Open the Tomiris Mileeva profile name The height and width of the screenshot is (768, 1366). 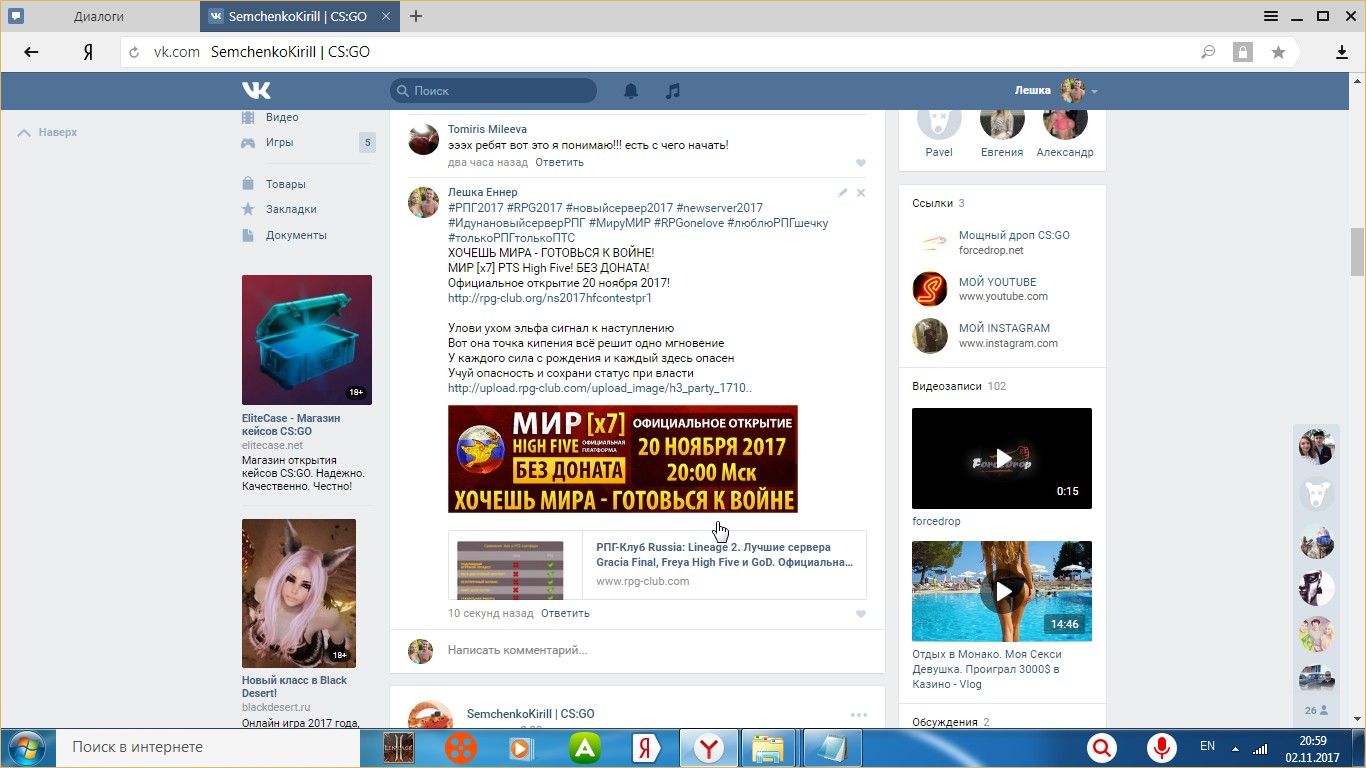point(487,129)
